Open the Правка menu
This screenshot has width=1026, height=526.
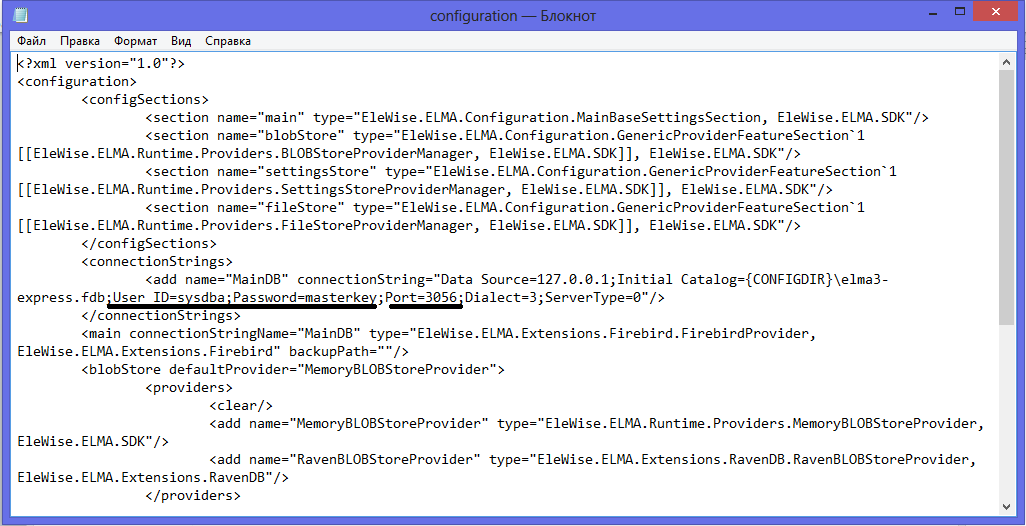click(80, 41)
